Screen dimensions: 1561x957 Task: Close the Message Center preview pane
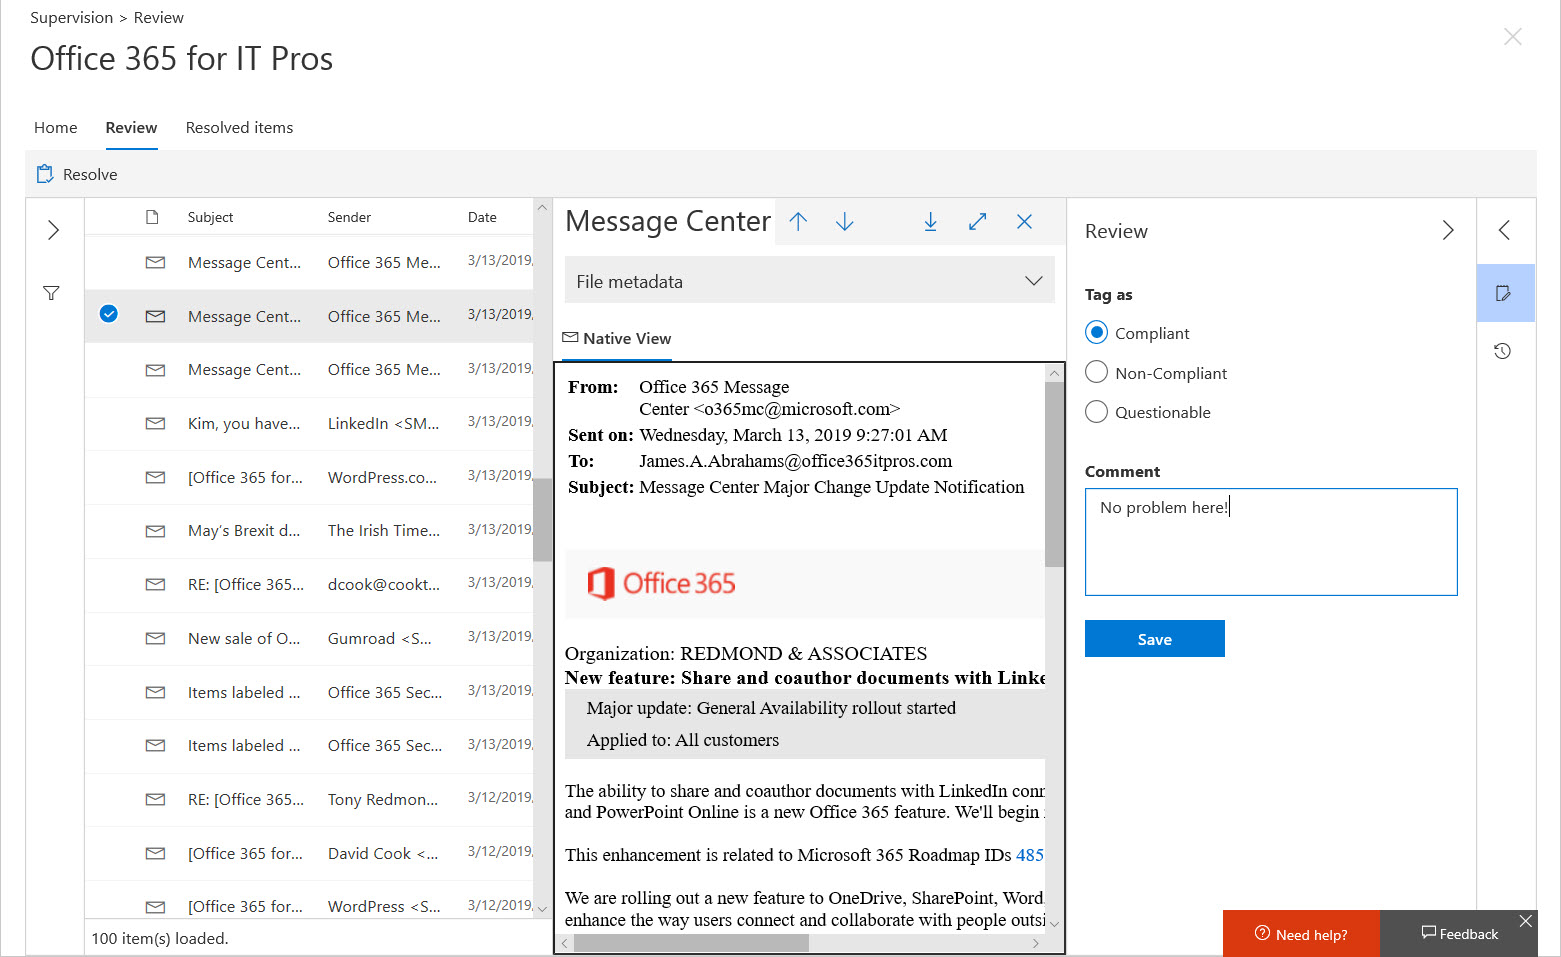point(1024,222)
